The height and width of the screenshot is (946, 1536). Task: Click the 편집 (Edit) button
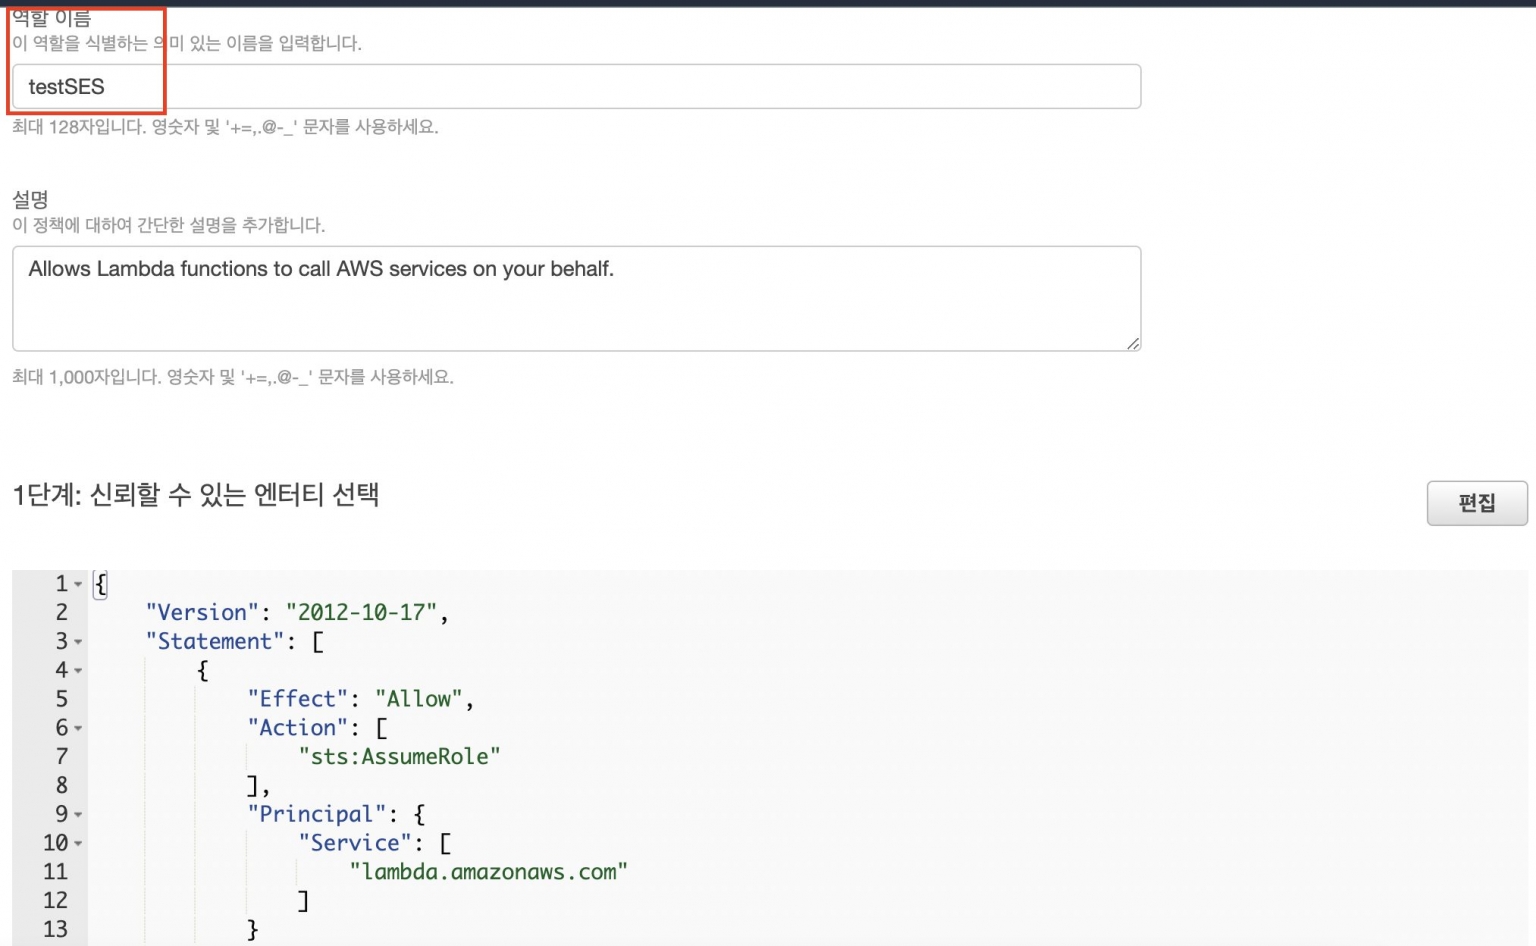[x=1477, y=503]
